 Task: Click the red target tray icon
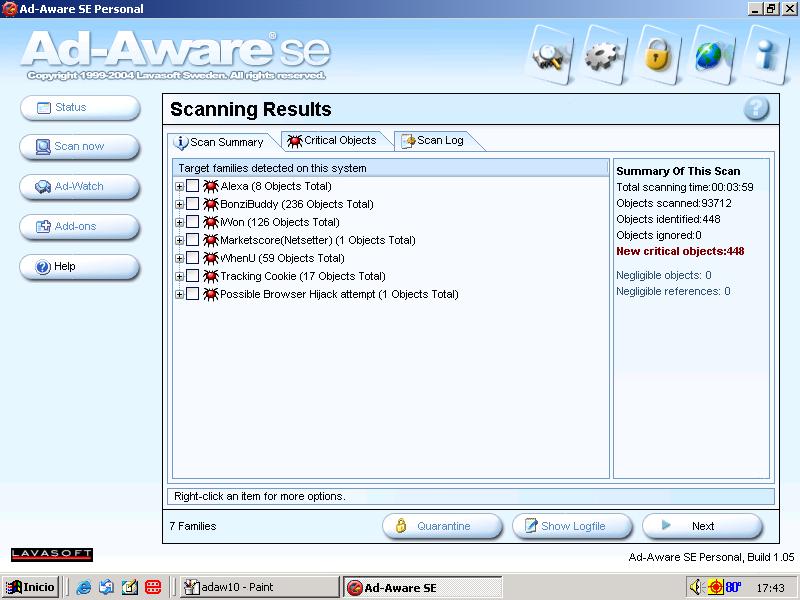715,587
